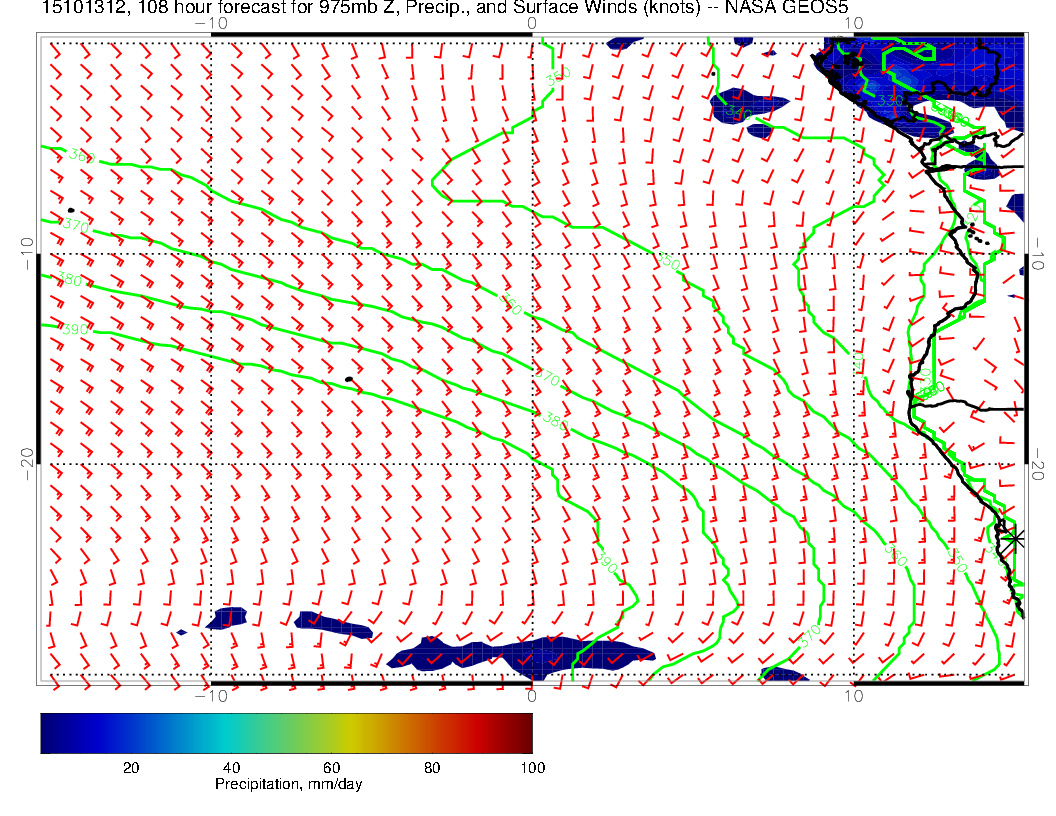Click the "390" contour label at the left edge
1056x816 pixels.
[x=75, y=329]
